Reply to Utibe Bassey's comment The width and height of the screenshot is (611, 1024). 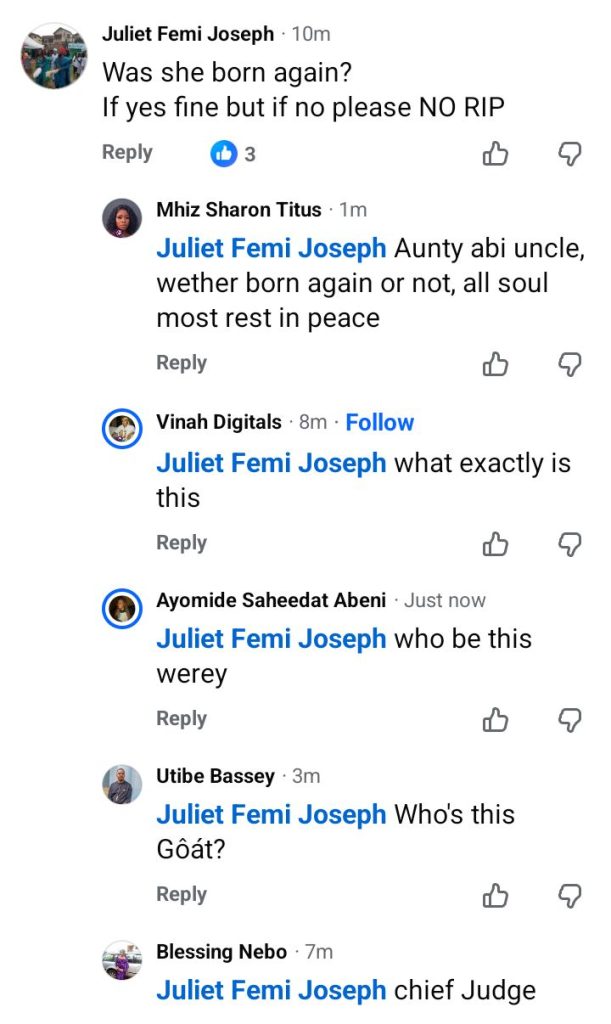(181, 894)
